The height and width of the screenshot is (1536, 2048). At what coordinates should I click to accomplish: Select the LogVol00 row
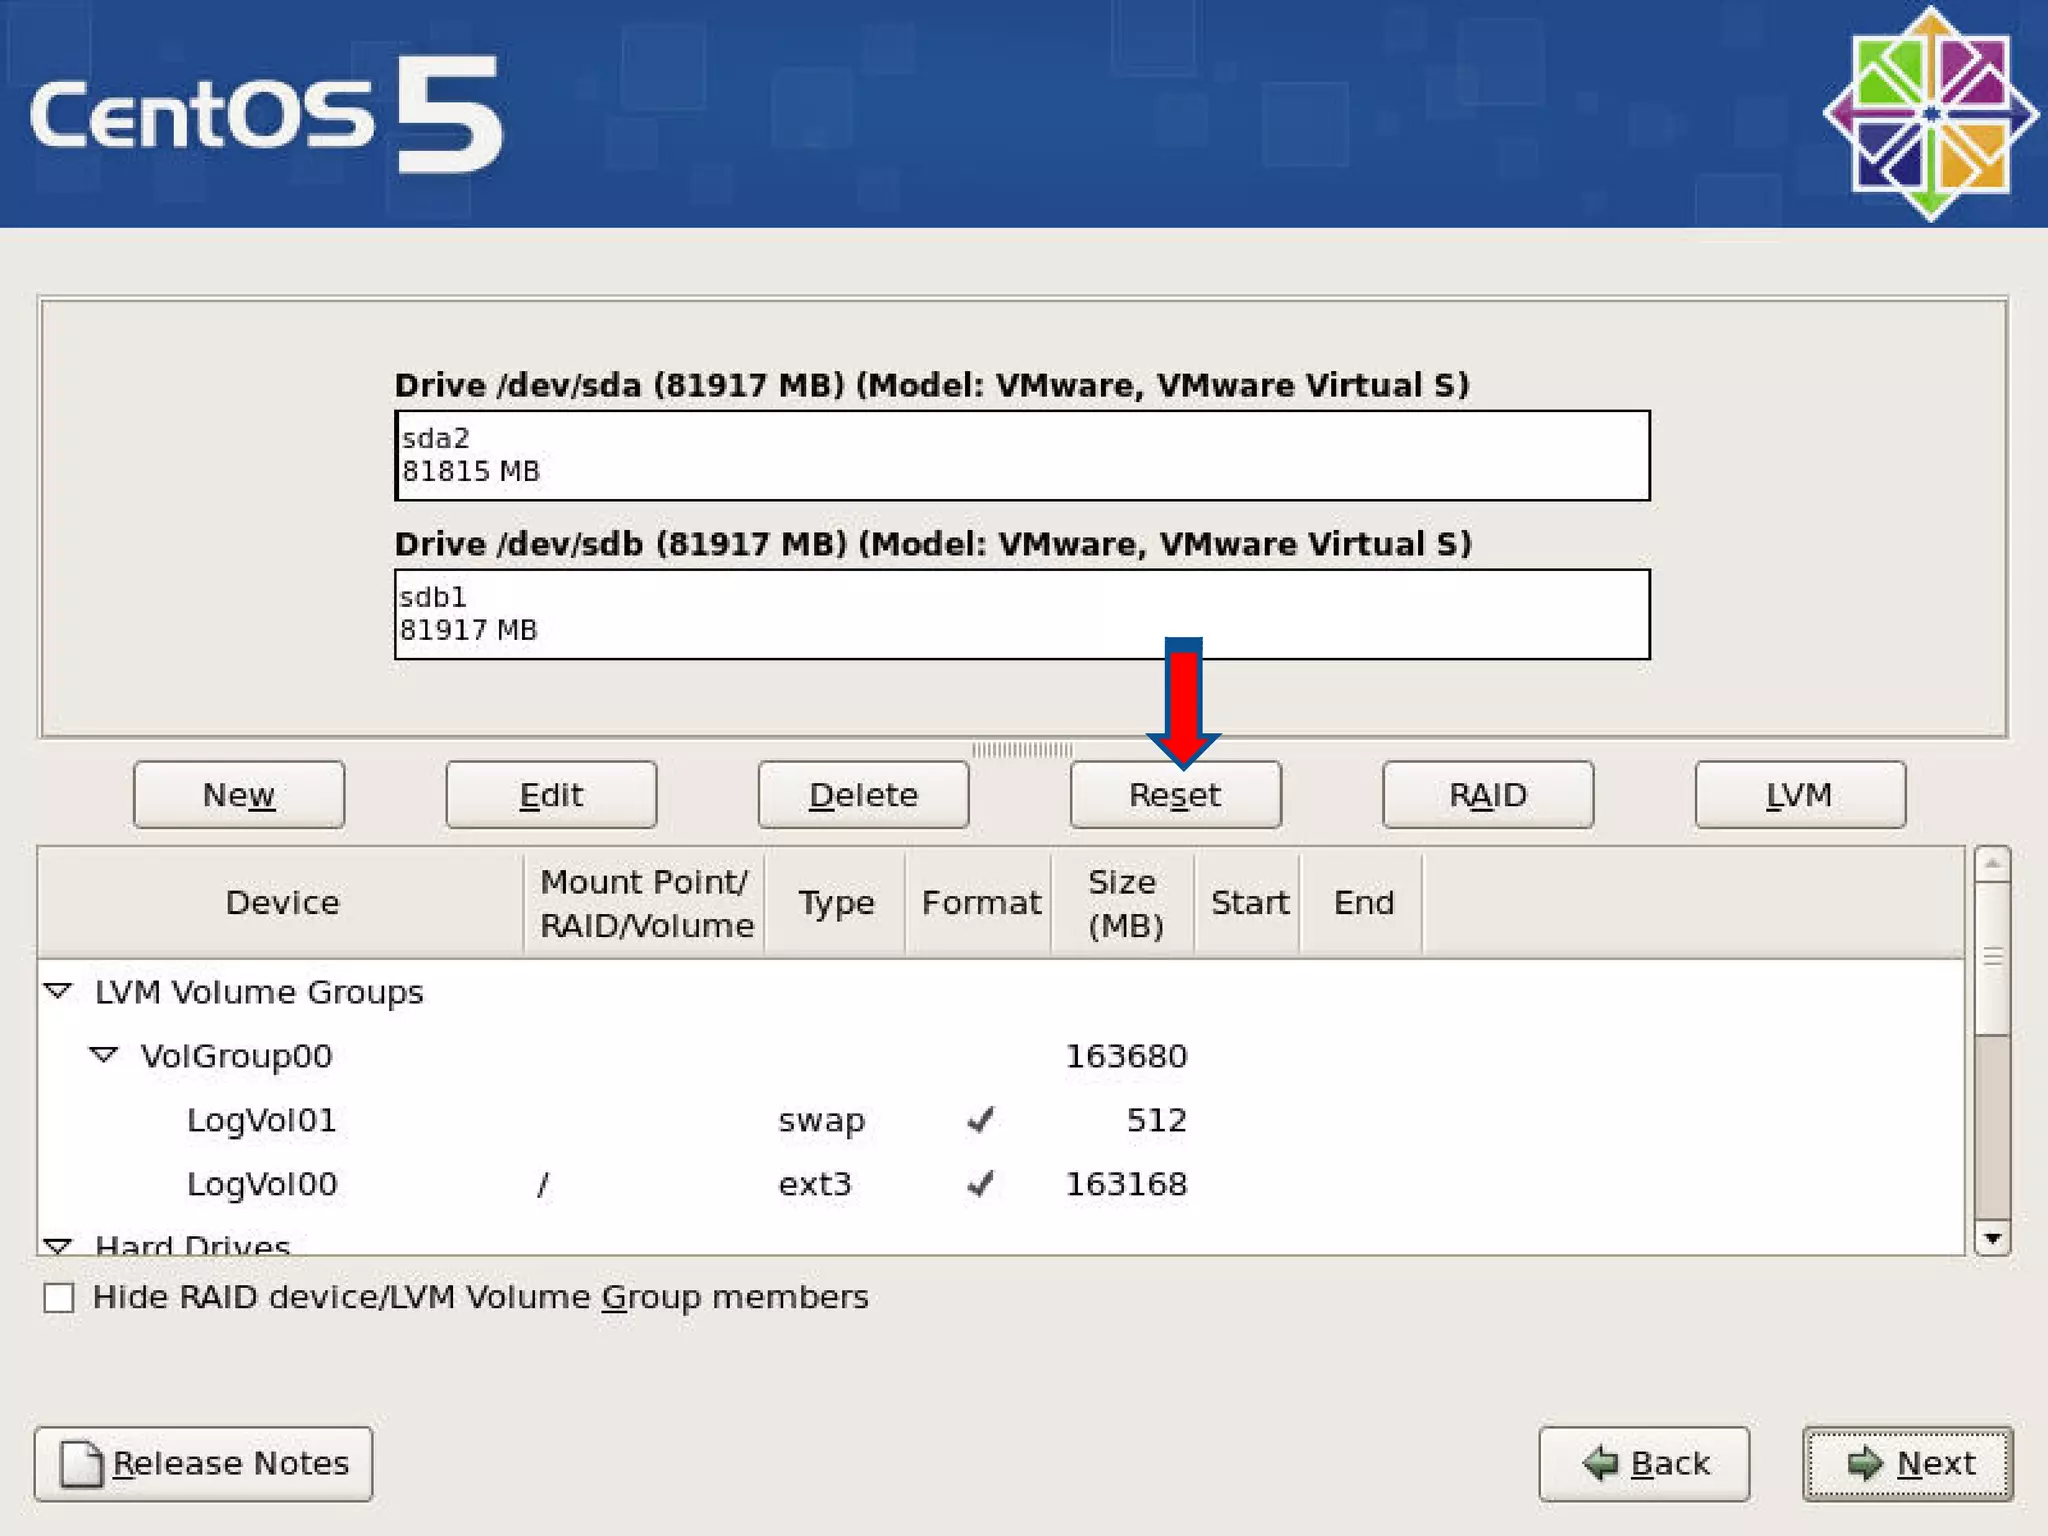tap(262, 1184)
